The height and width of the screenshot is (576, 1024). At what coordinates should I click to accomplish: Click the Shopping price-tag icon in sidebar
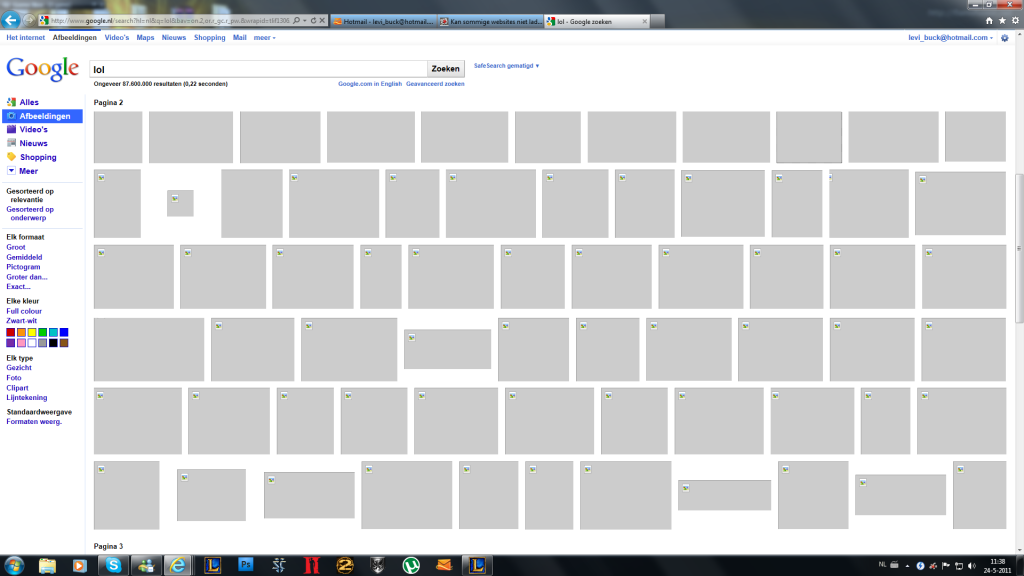click(x=11, y=156)
